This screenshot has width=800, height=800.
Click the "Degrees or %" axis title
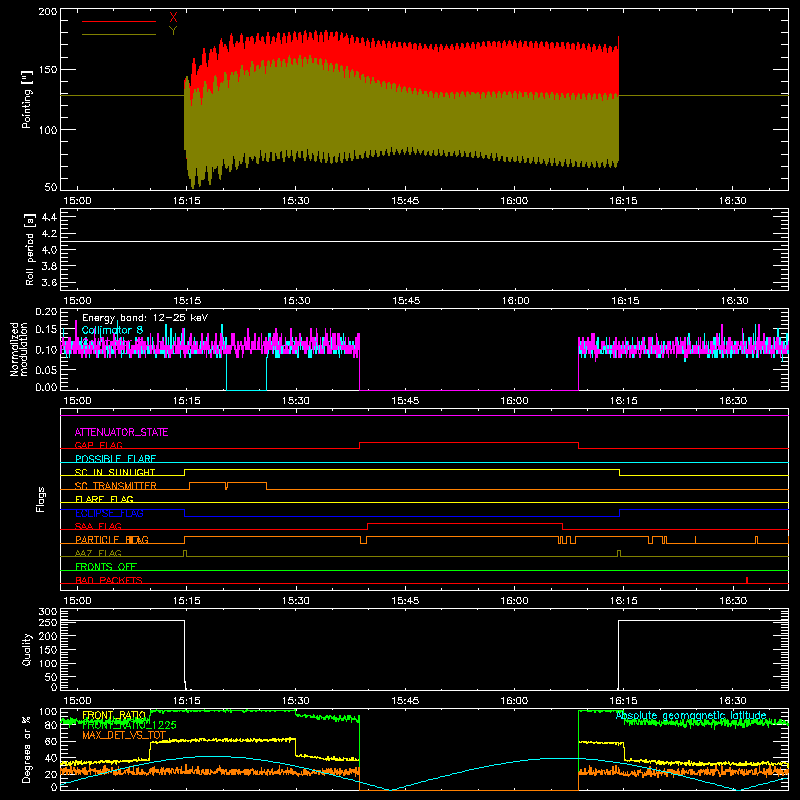pyautogui.click(x=27, y=749)
